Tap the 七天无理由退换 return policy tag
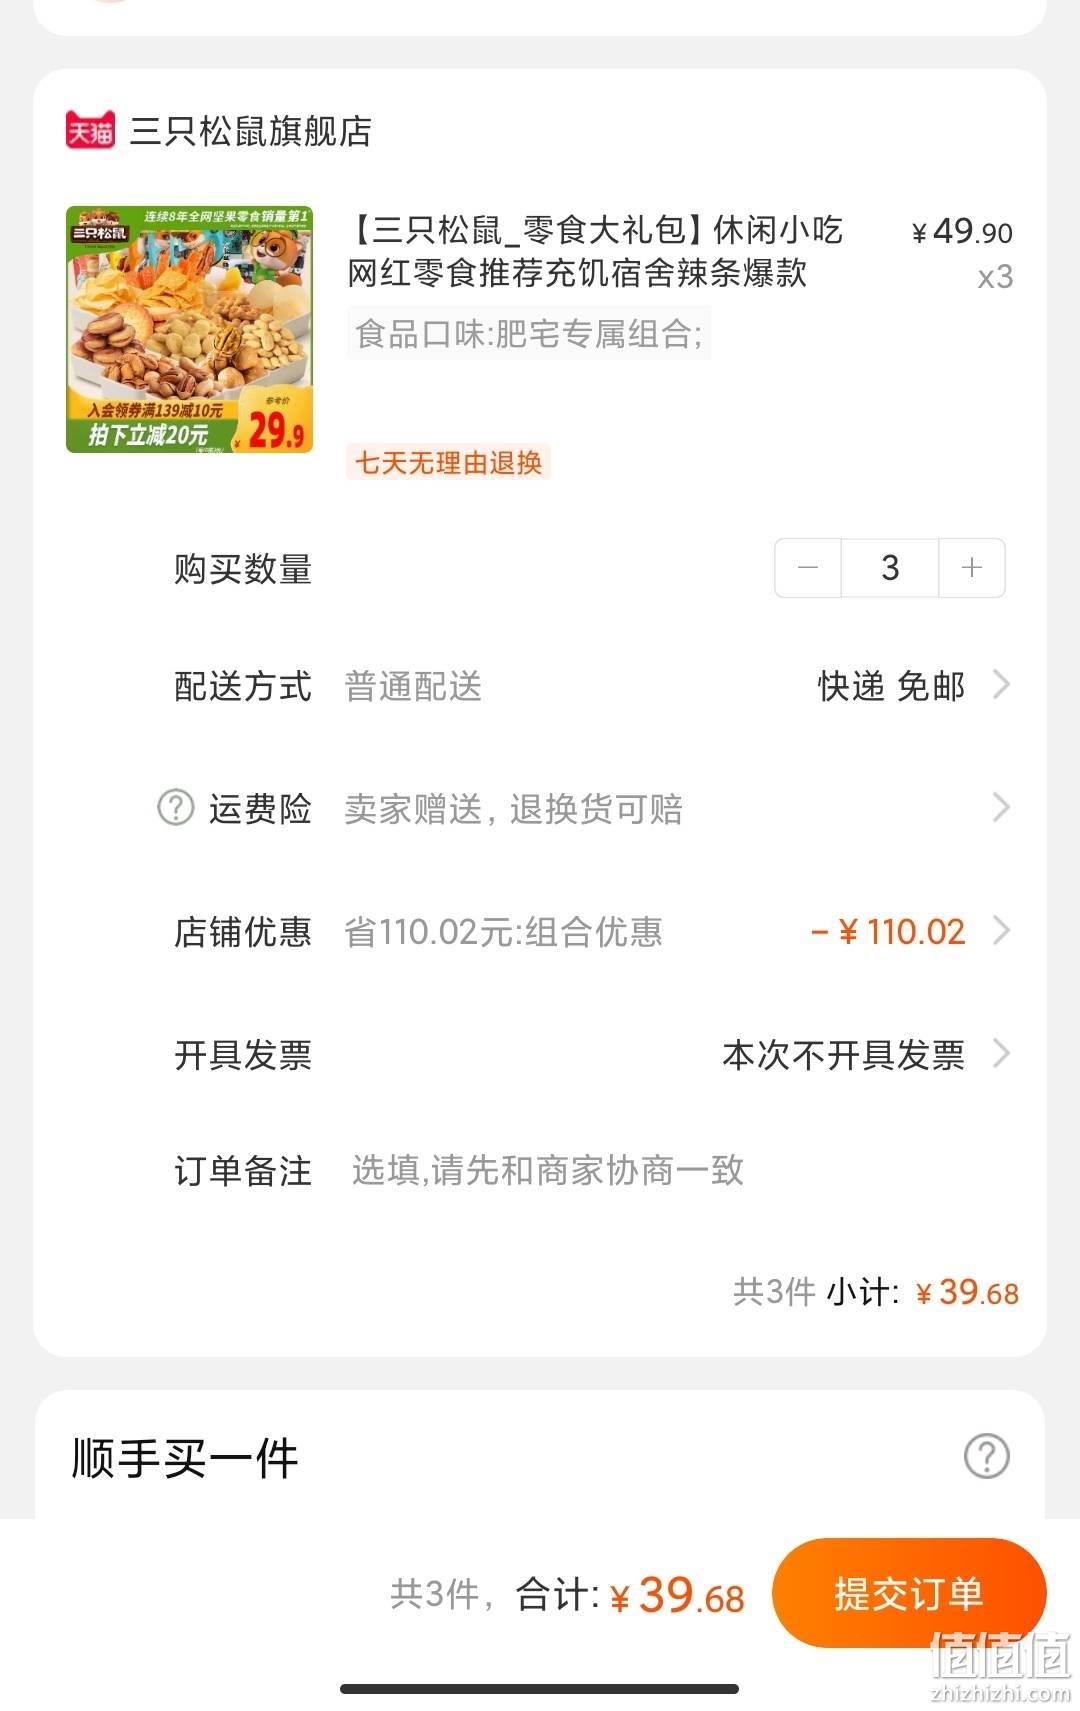The width and height of the screenshot is (1080, 1711). pos(448,462)
